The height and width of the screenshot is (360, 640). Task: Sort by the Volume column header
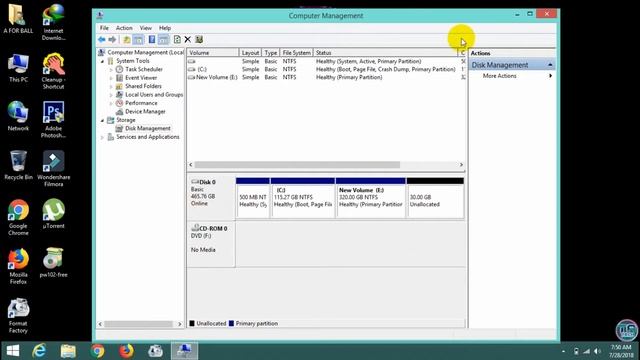(x=213, y=53)
